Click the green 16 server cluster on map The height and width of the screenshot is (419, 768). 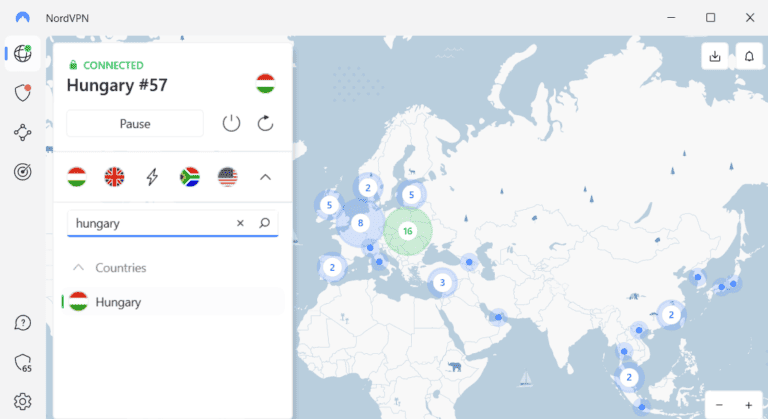tap(407, 231)
